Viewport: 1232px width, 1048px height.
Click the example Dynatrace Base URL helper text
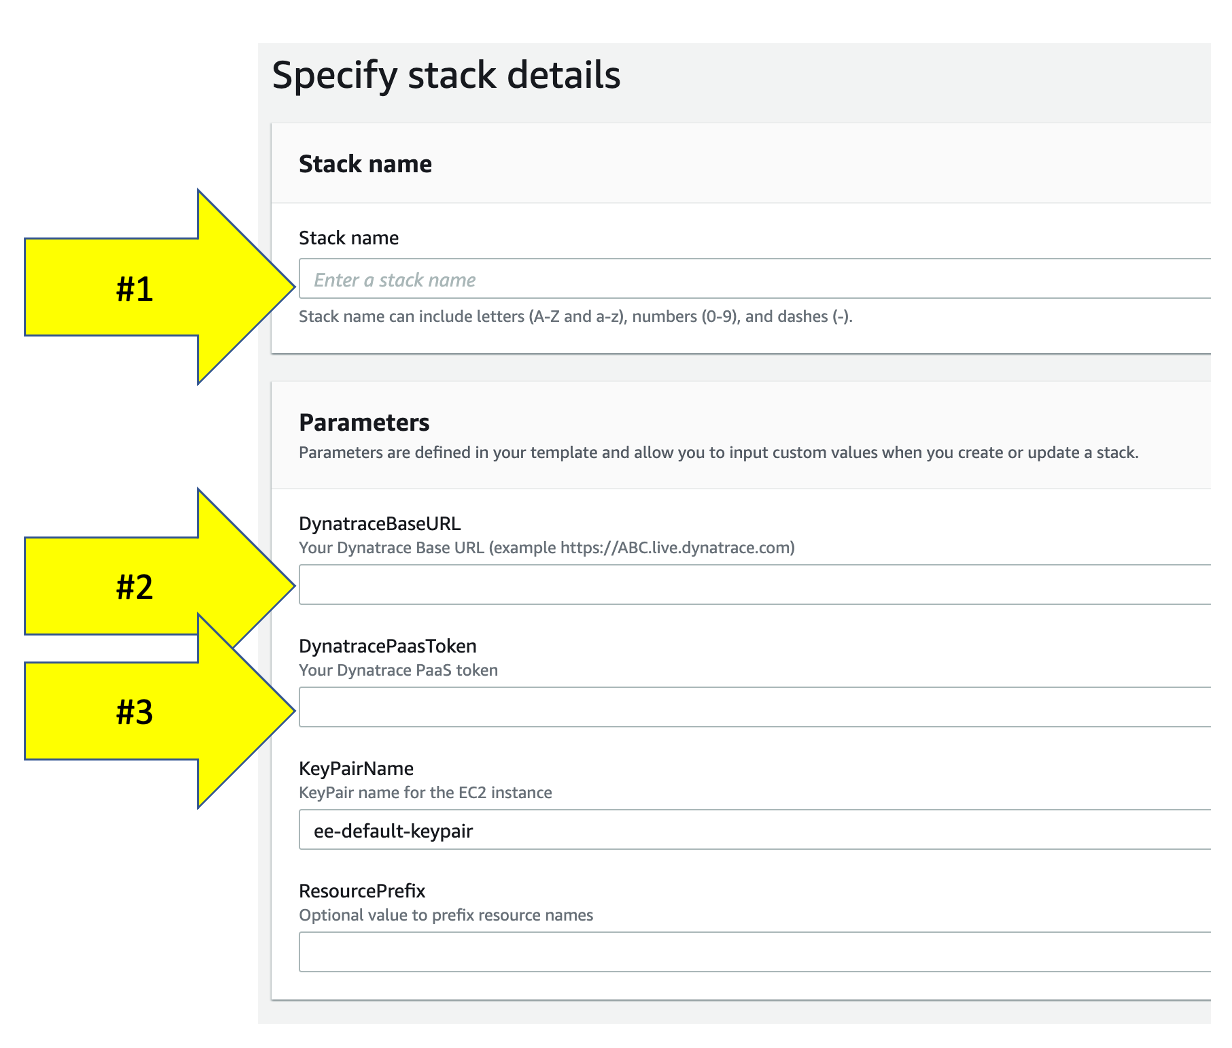click(546, 548)
